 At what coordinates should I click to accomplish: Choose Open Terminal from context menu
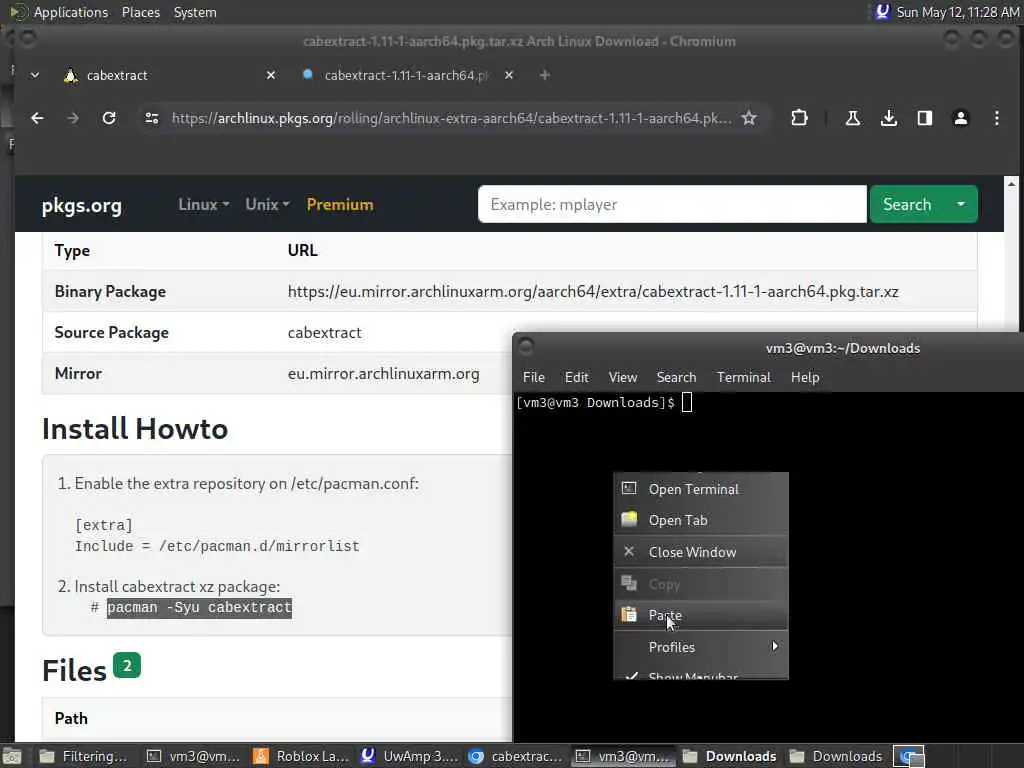701,489
